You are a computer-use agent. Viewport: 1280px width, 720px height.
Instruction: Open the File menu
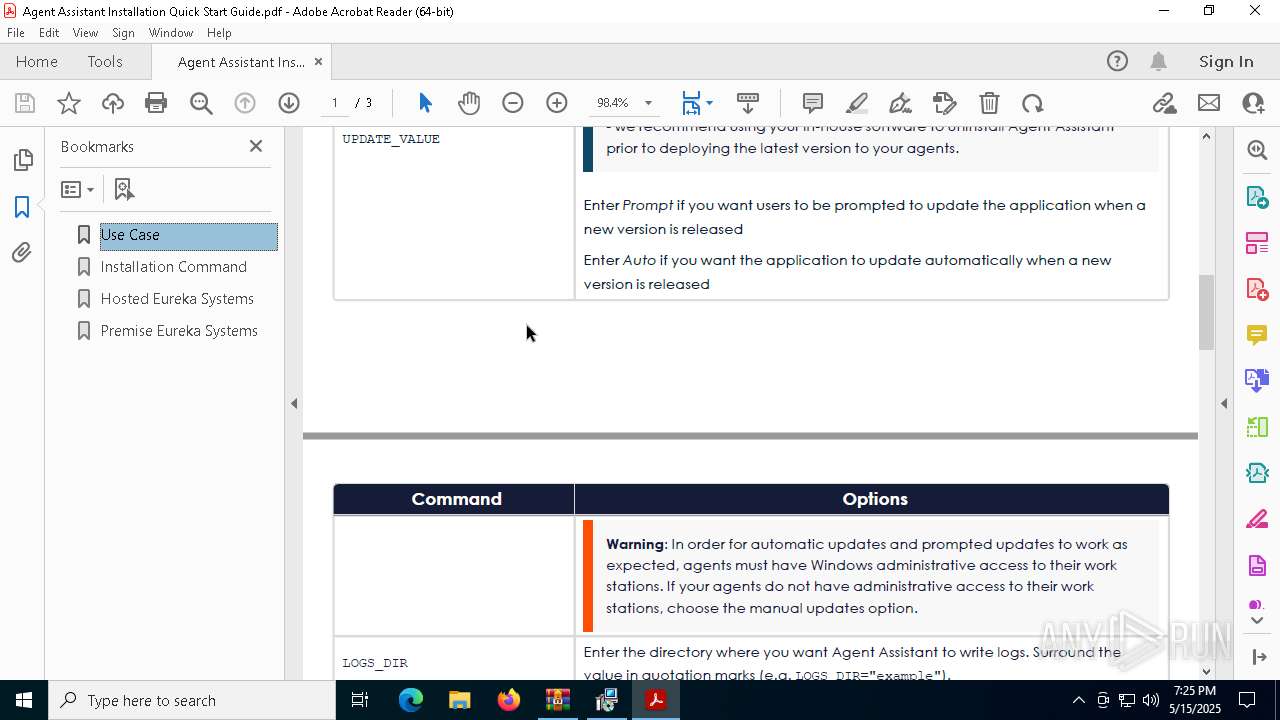tap(16, 33)
